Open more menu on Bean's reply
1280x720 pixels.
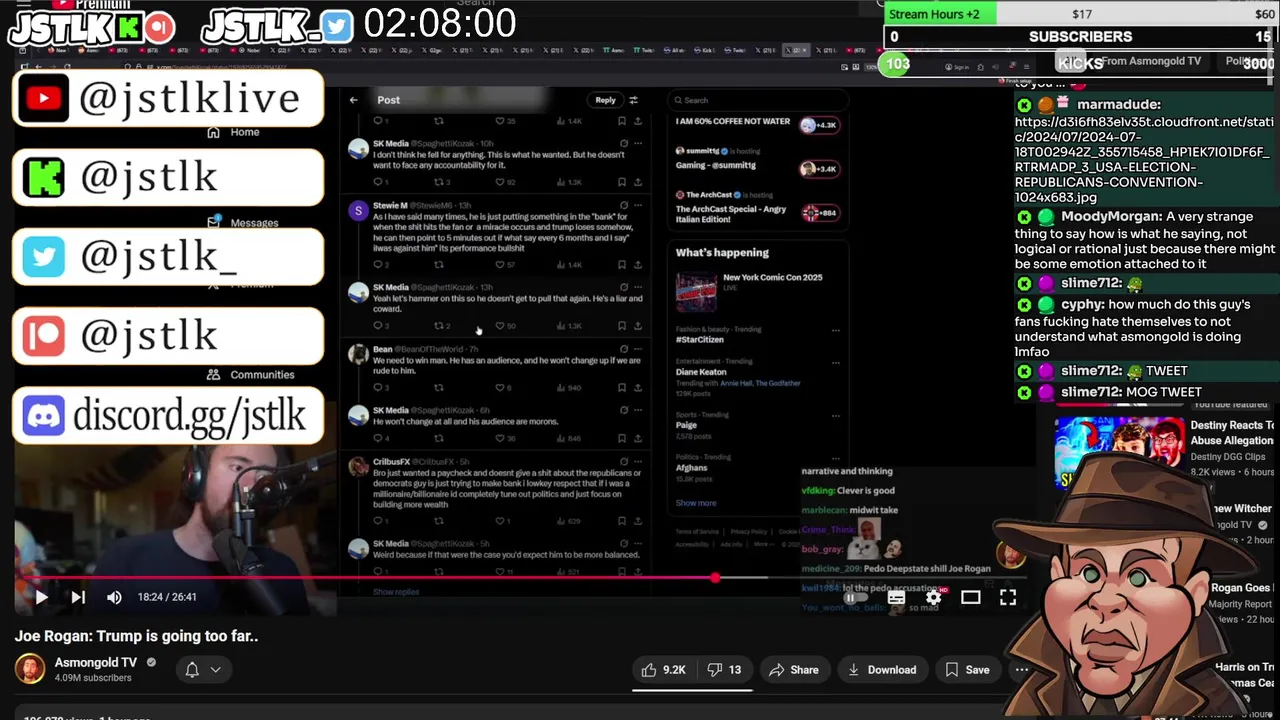click(x=637, y=349)
